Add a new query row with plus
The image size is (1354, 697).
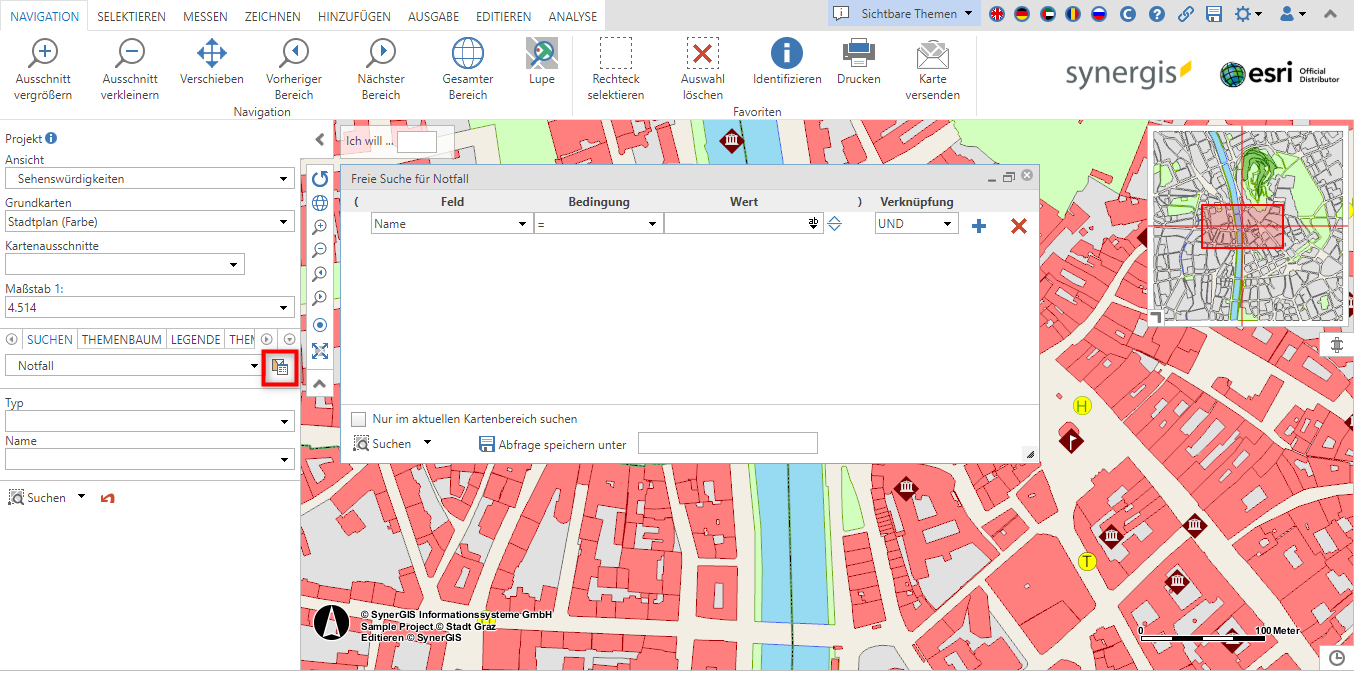pos(978,225)
